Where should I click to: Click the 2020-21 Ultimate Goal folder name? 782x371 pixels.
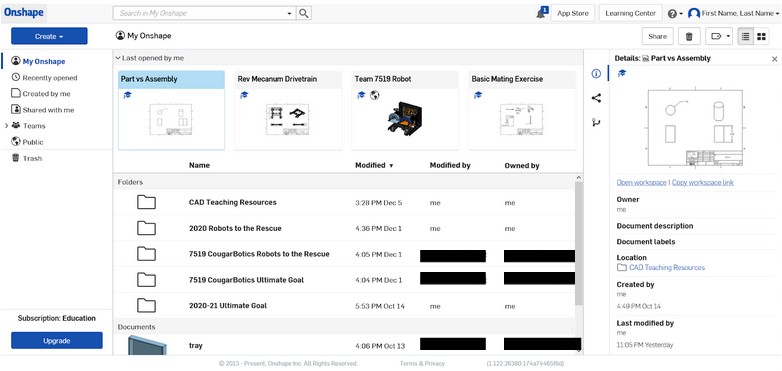pyautogui.click(x=228, y=305)
